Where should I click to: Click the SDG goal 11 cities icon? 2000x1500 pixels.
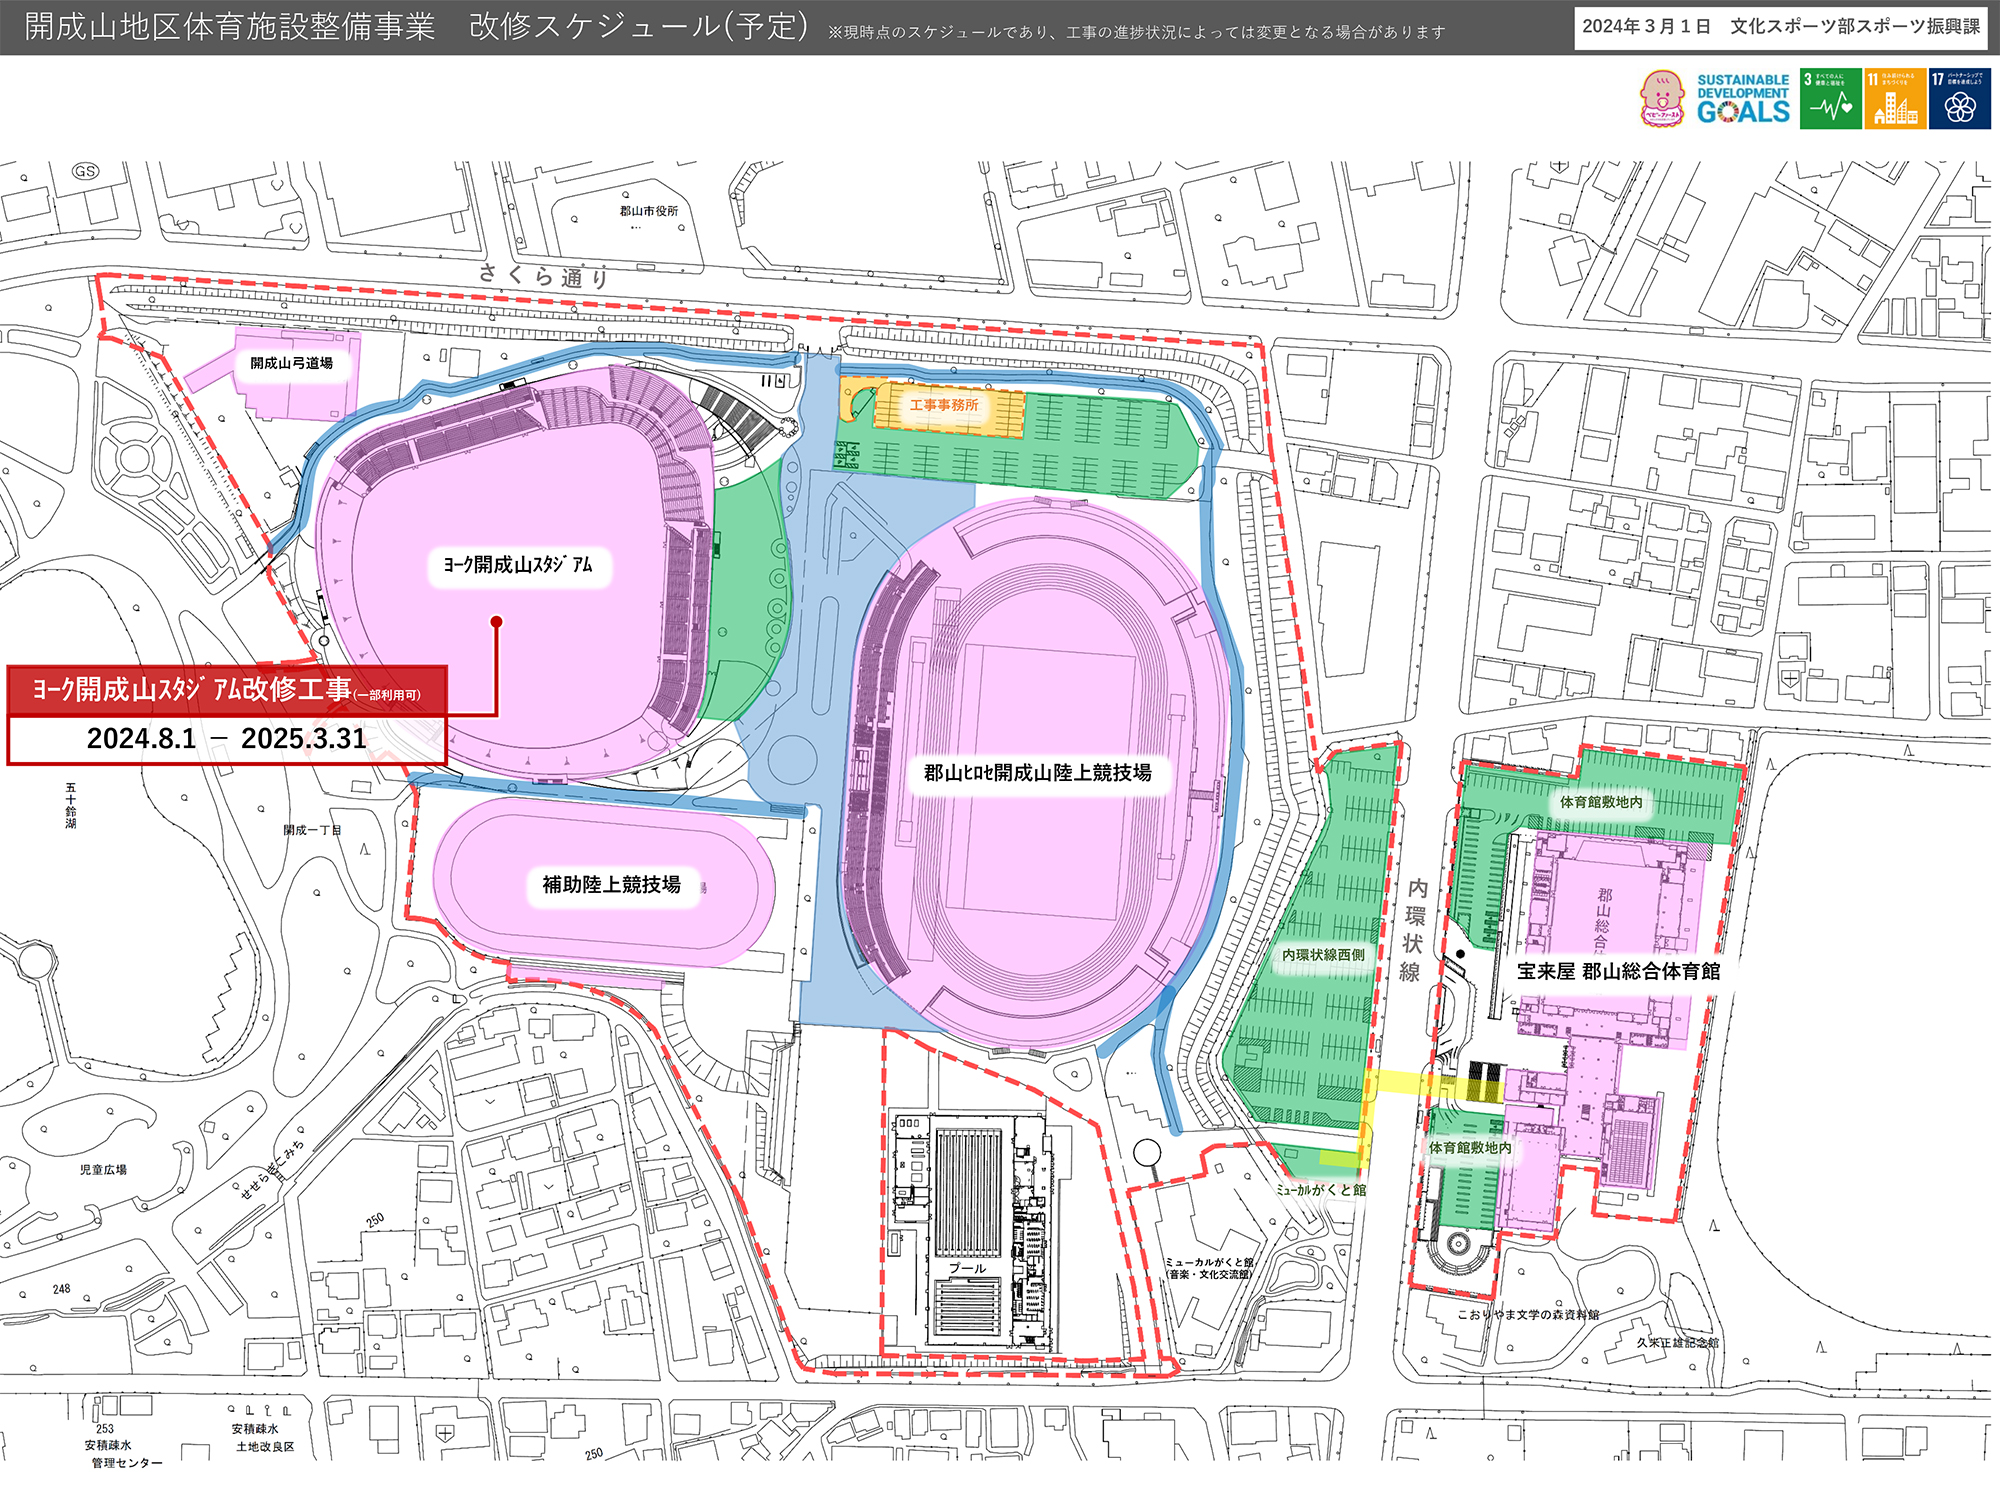pos(1895,99)
